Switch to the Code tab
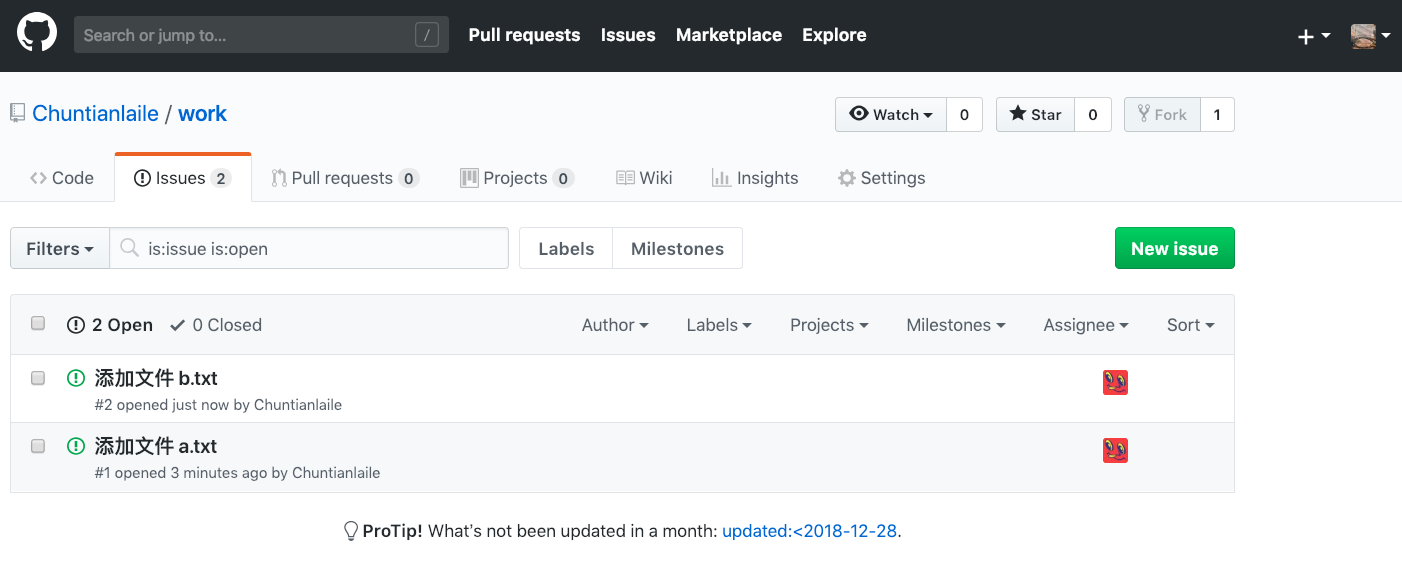 click(x=62, y=178)
